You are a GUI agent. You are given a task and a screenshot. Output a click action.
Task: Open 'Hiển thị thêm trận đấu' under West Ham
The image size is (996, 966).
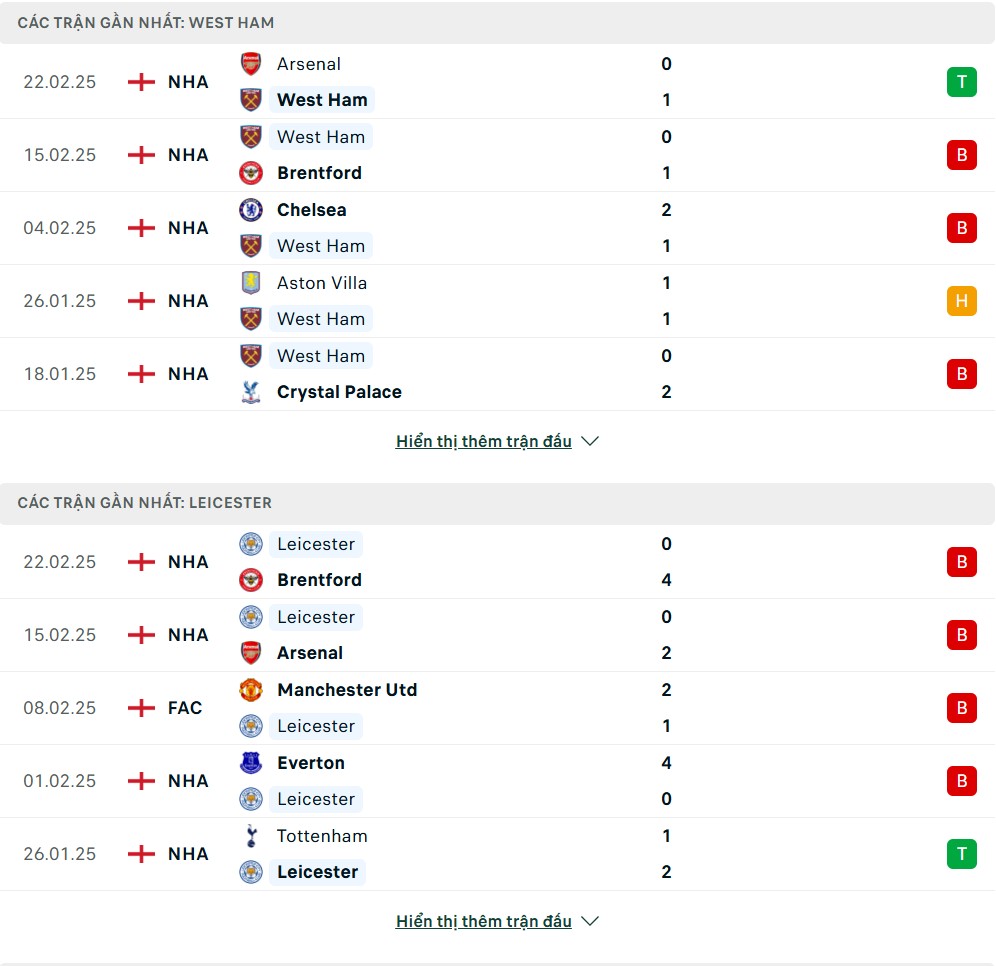coord(484,441)
